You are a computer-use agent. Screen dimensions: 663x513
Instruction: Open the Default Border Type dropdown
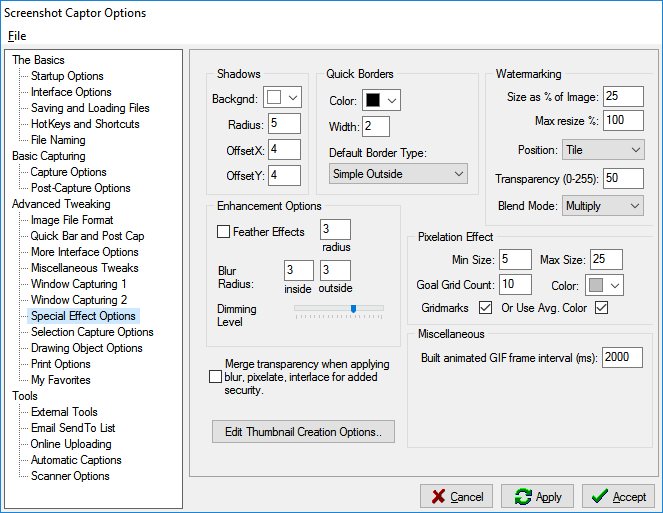pos(398,174)
